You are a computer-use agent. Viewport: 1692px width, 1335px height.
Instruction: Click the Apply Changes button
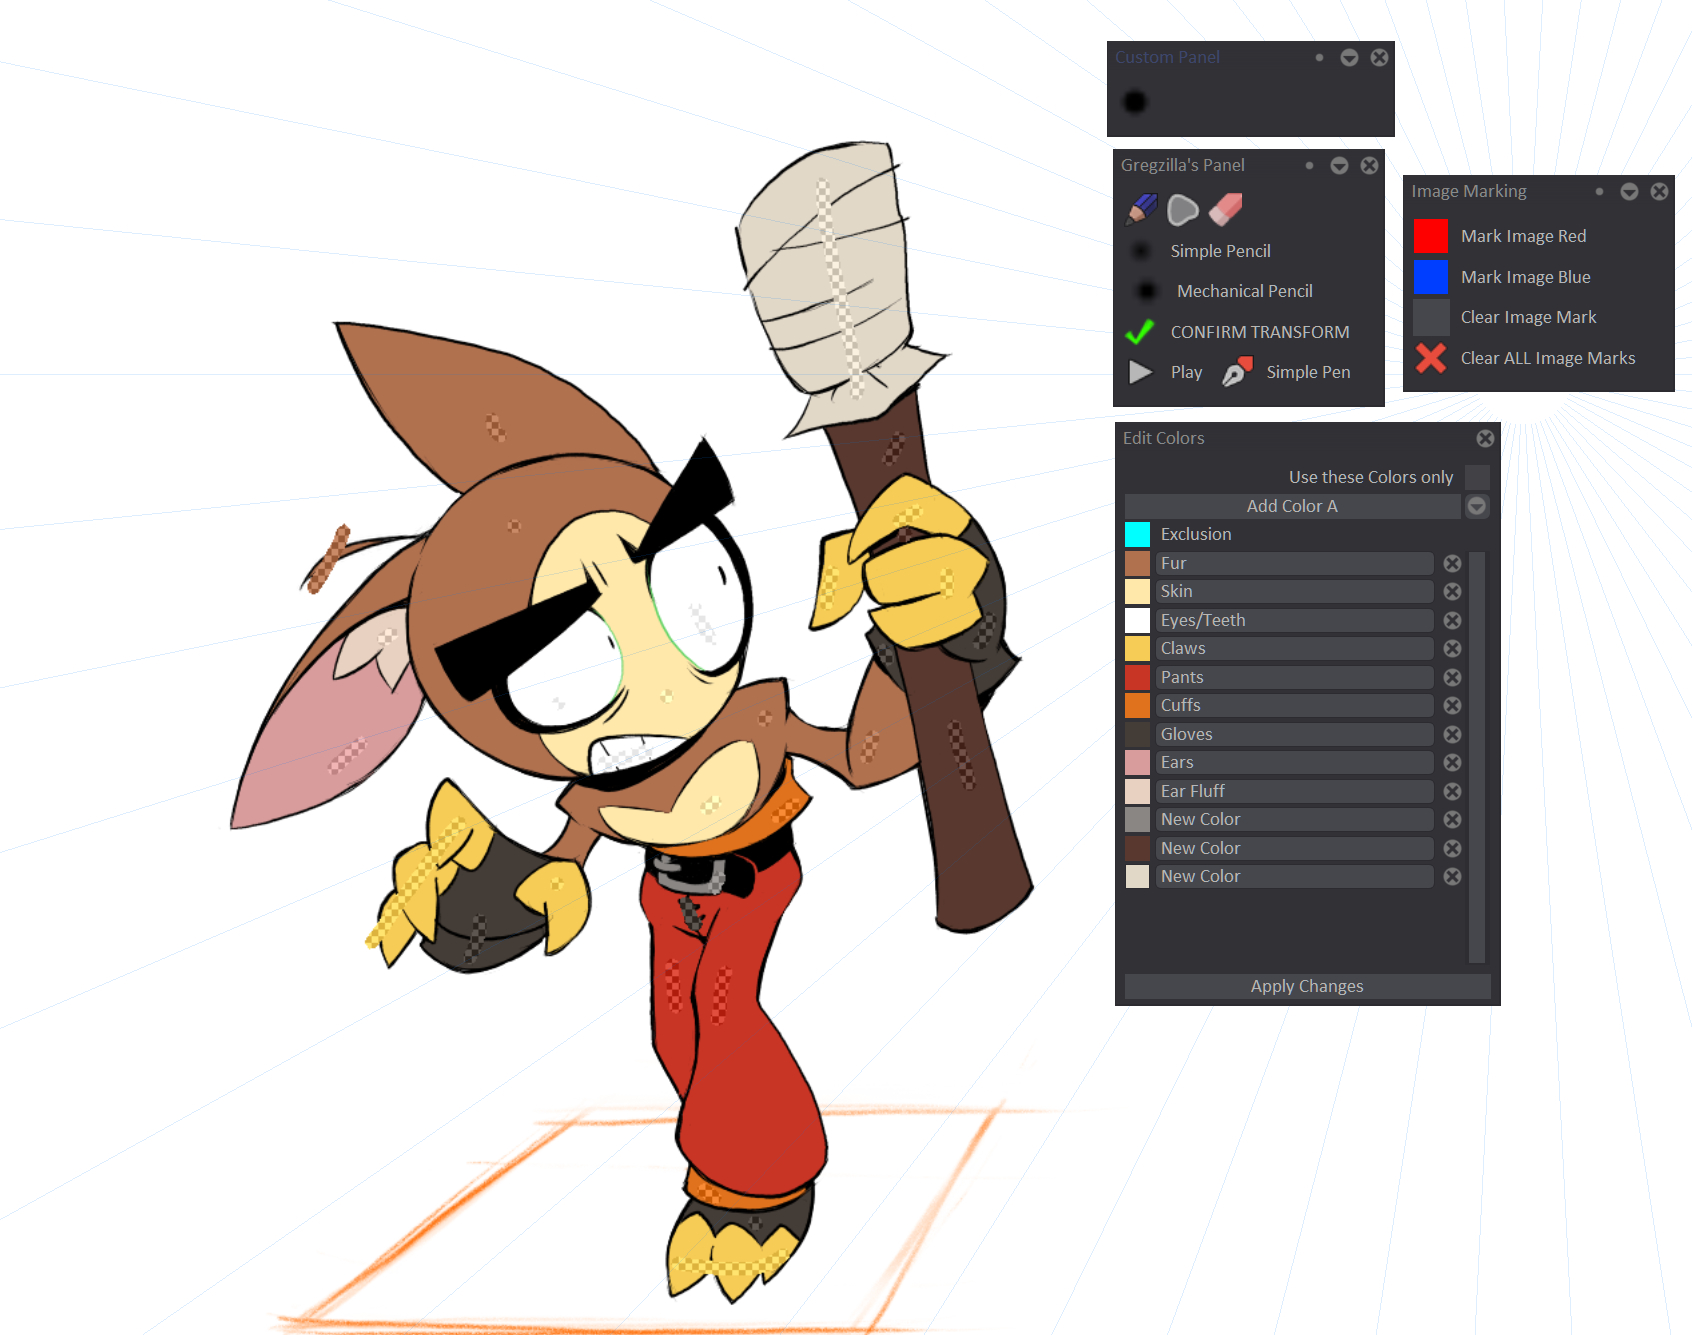(1306, 986)
